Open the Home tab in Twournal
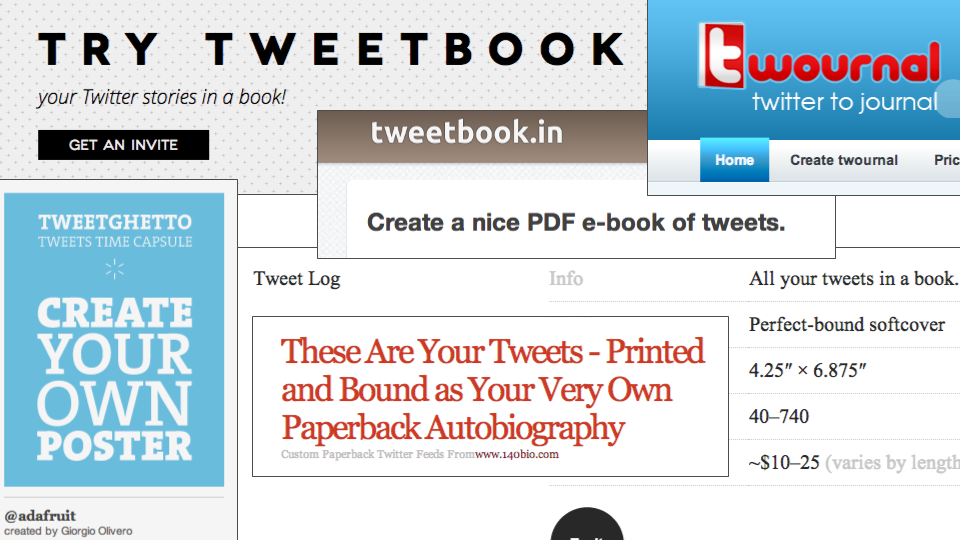The height and width of the screenshot is (540, 960). coord(734,160)
